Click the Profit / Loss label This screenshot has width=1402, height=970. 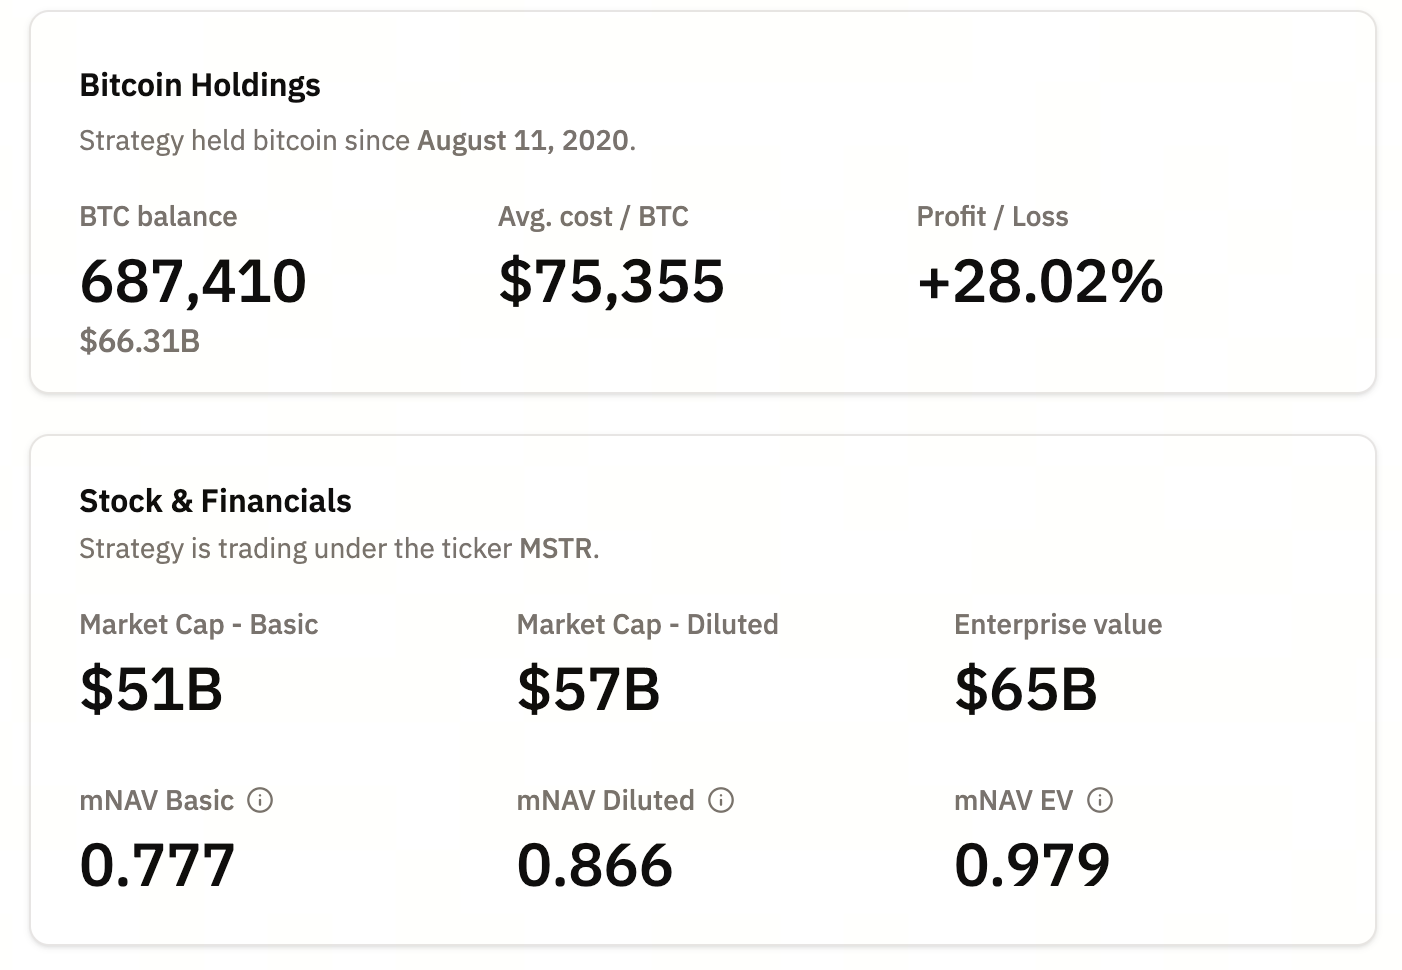pos(992,216)
